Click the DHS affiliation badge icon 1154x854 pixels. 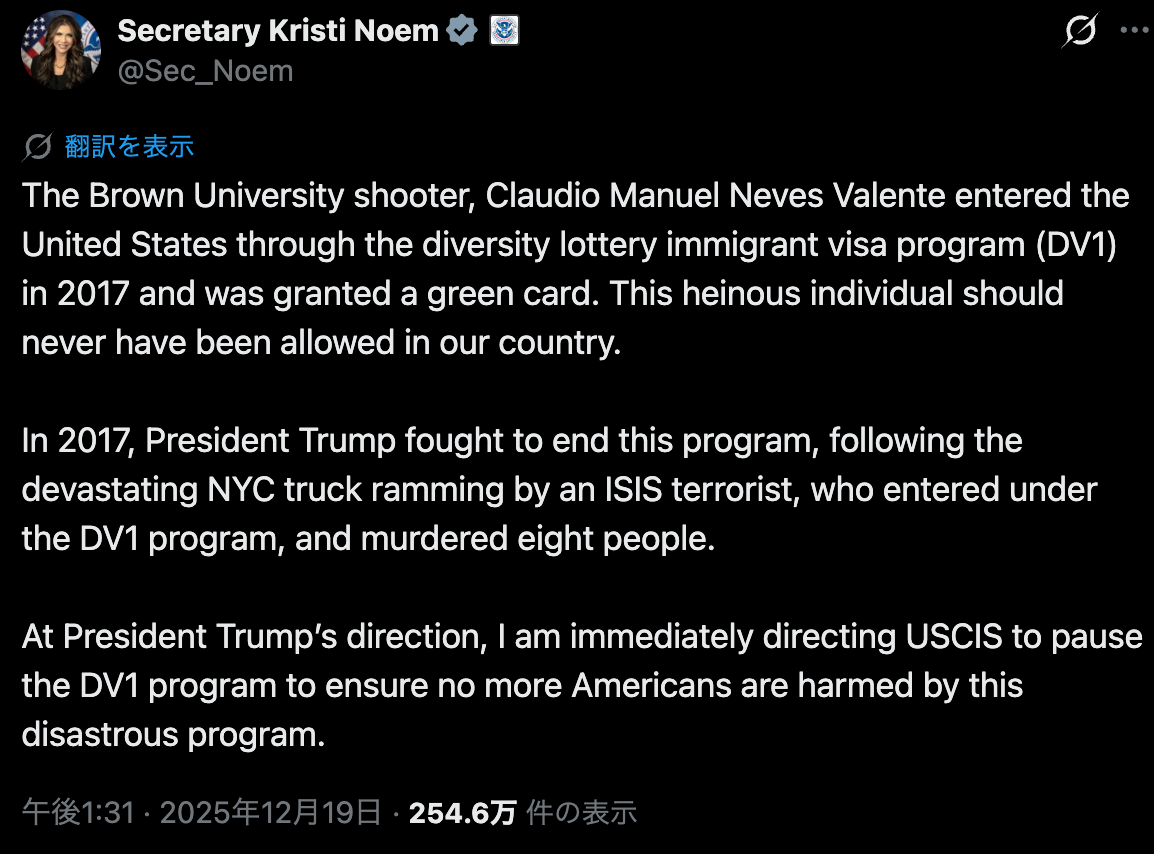pos(503,31)
